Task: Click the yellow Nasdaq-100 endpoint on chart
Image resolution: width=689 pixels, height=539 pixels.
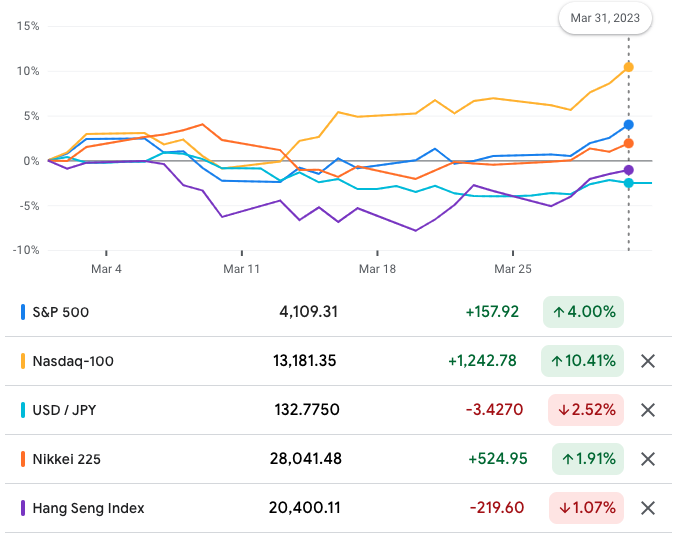Action: 628,67
